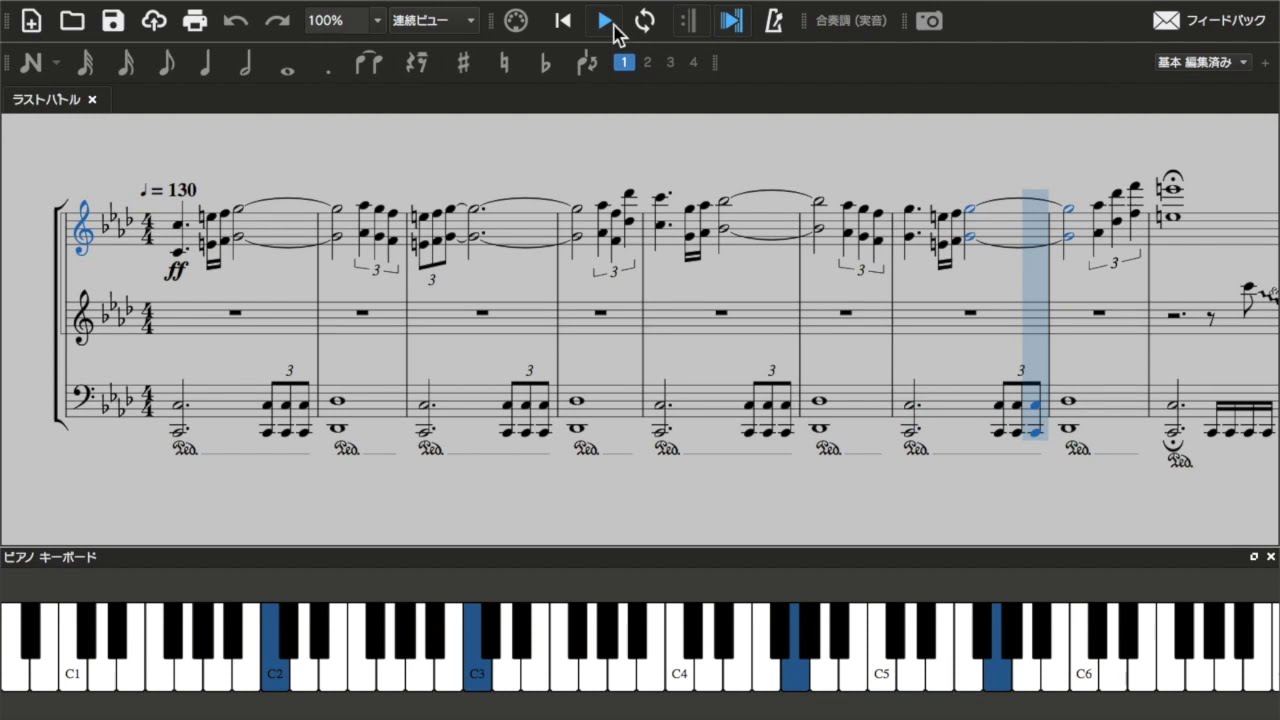Open the 基本 編集済み workspace dropdown
This screenshot has width=1280, height=720.
(1203, 62)
